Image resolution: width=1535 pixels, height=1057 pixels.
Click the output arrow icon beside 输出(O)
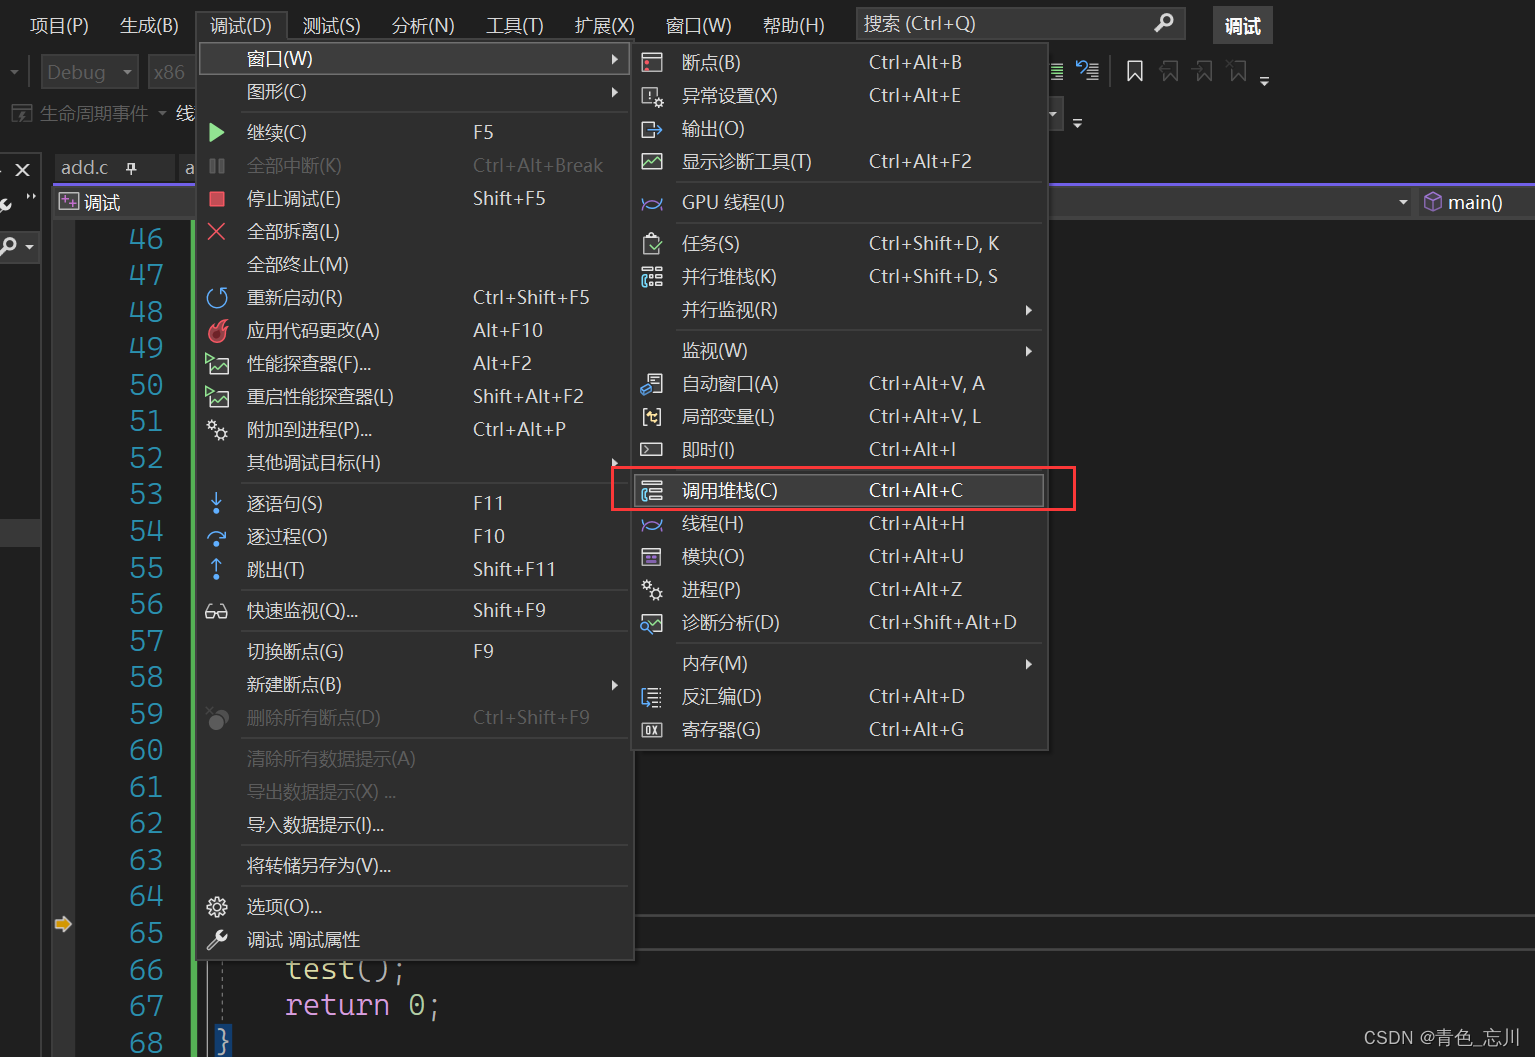[x=652, y=129]
